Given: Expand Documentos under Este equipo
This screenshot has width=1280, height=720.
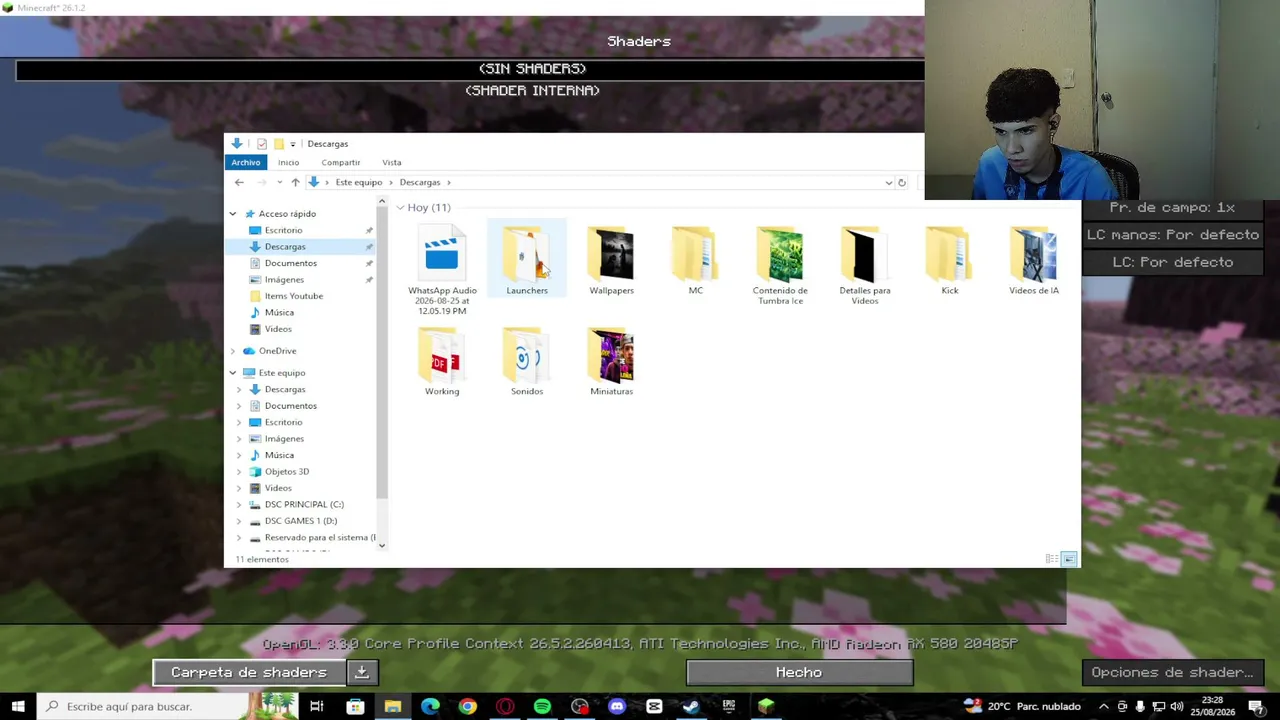Looking at the screenshot, I should [x=239, y=406].
